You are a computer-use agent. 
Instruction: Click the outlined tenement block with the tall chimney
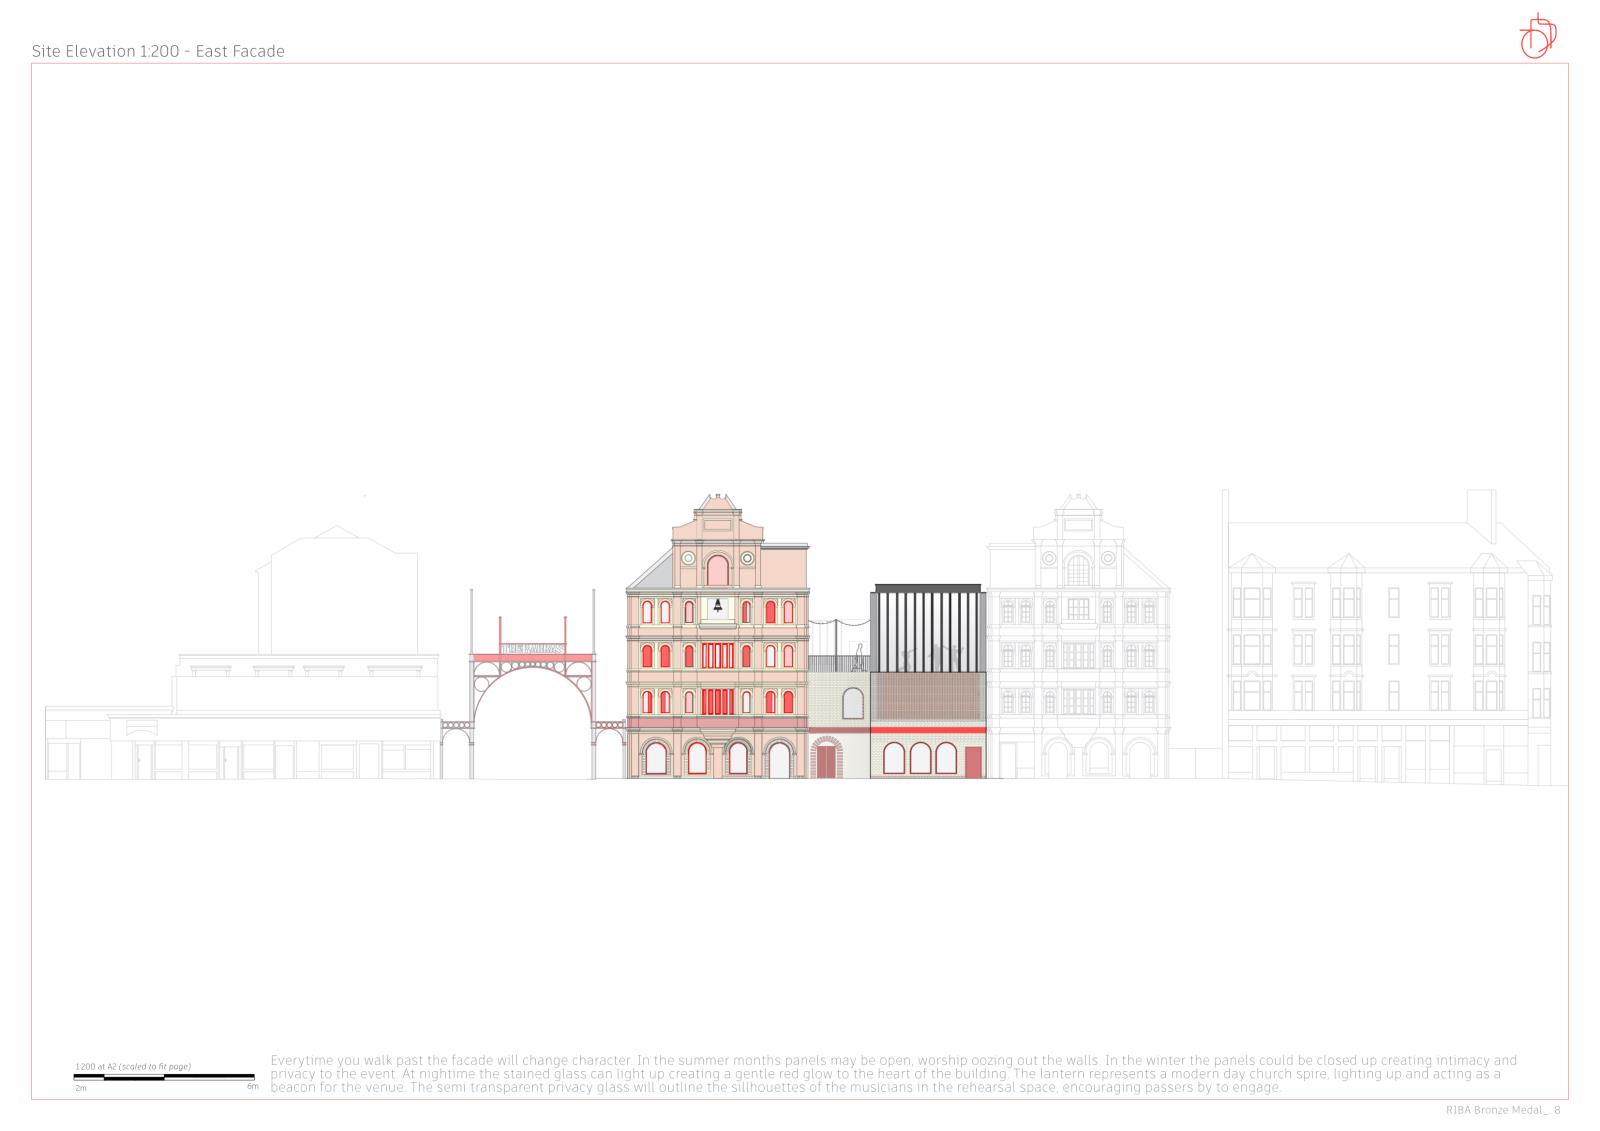1390,650
